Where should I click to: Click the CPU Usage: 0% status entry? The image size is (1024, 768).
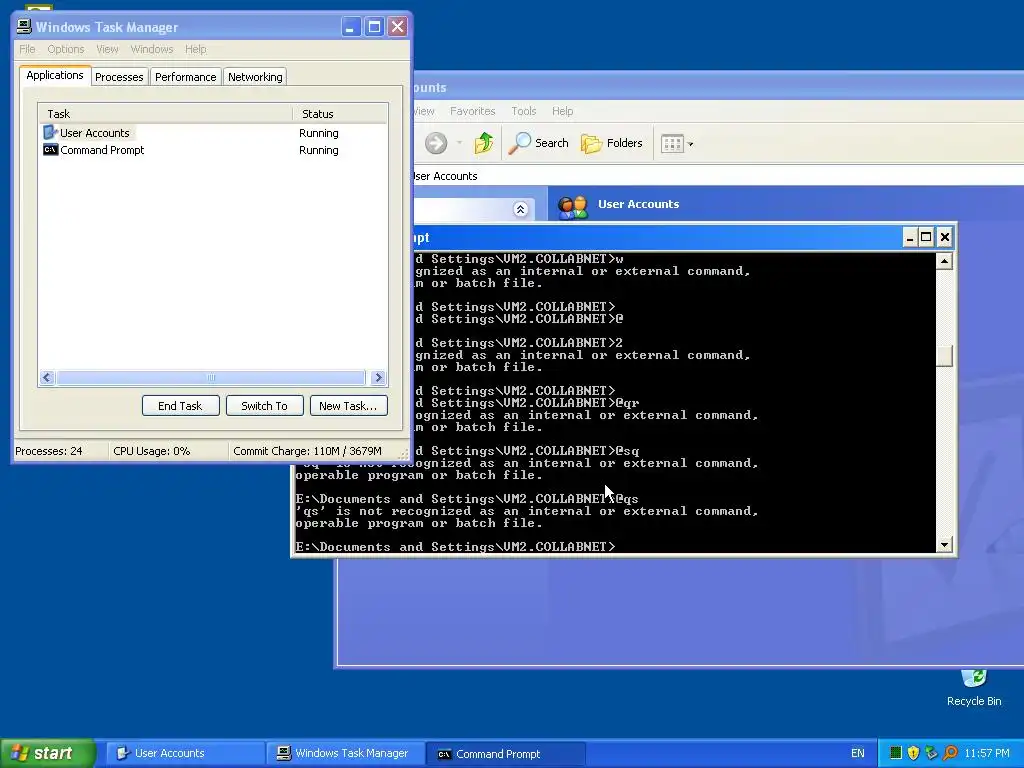click(152, 451)
